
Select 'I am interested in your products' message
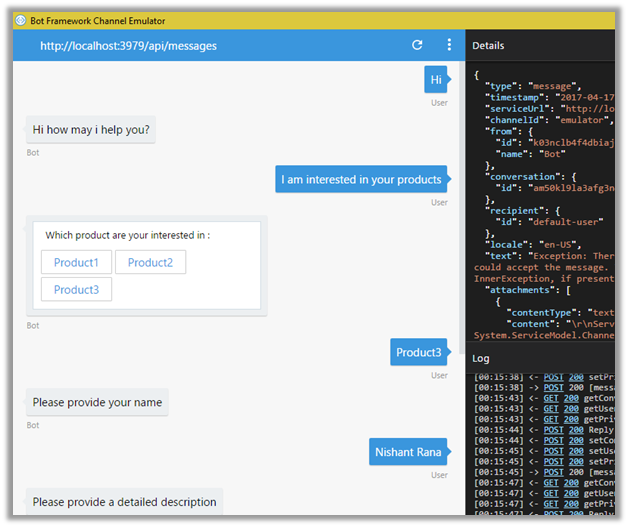pos(361,180)
